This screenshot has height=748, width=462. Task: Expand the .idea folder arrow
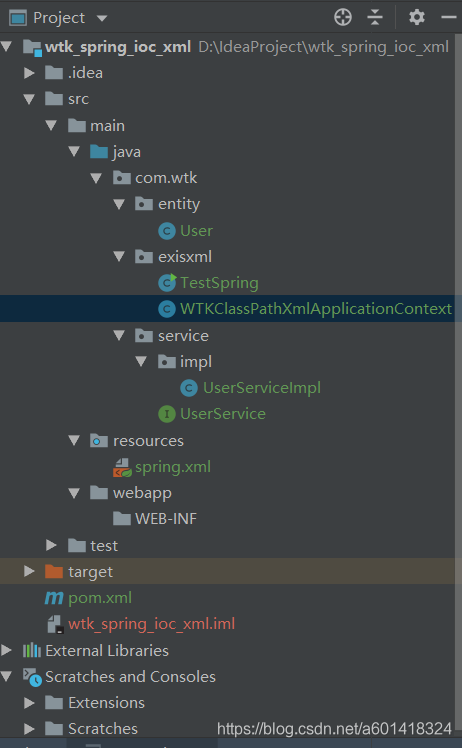[x=29, y=73]
